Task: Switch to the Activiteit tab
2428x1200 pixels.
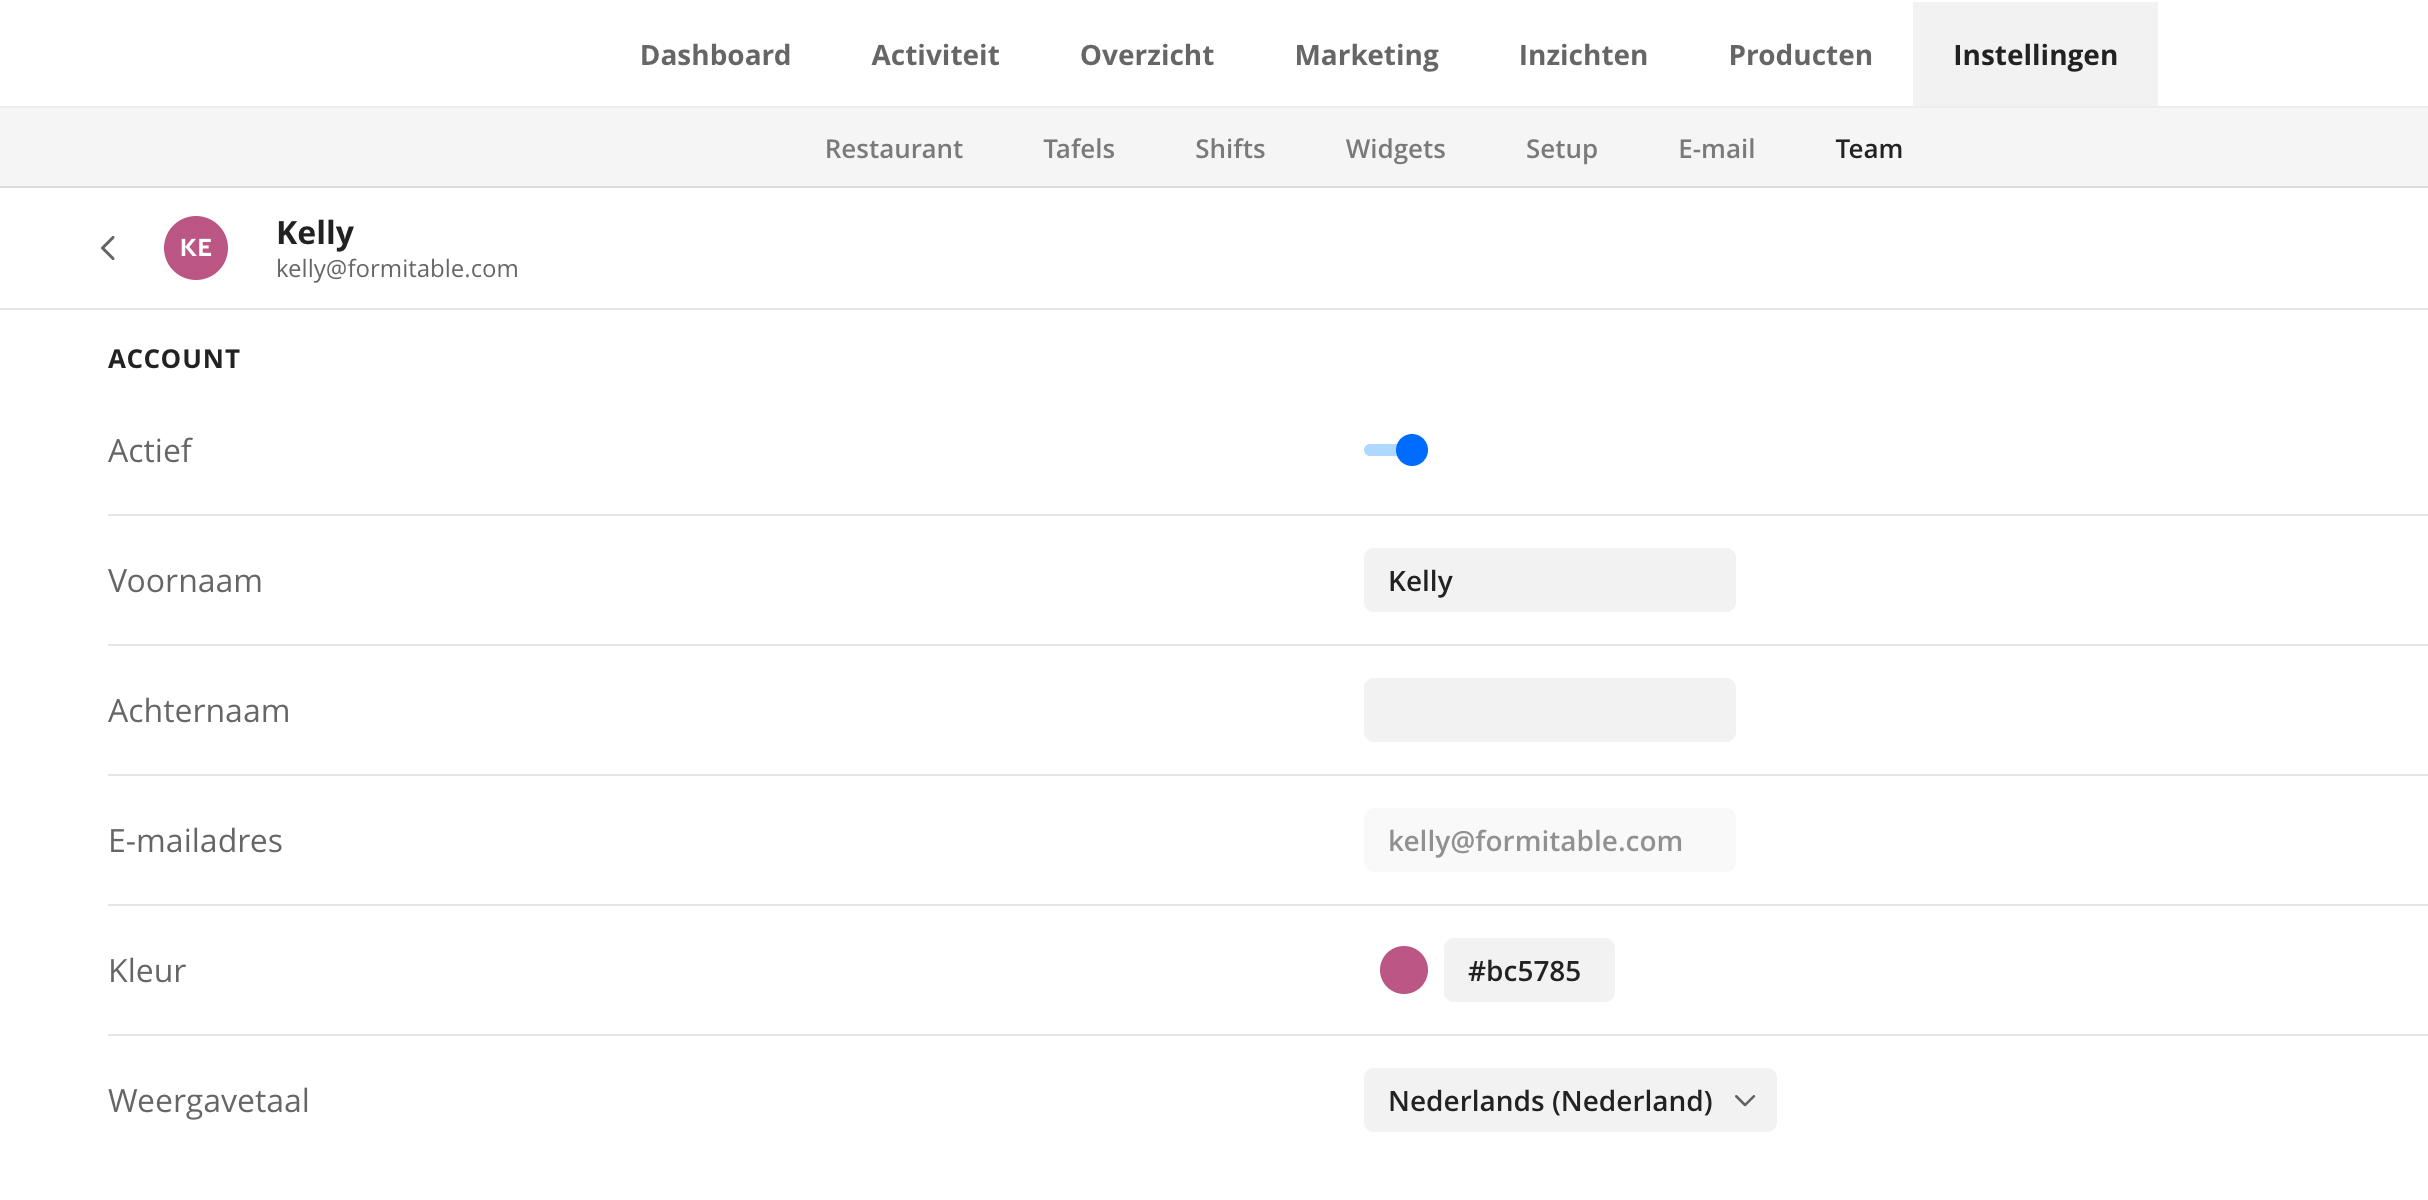Action: click(x=935, y=55)
